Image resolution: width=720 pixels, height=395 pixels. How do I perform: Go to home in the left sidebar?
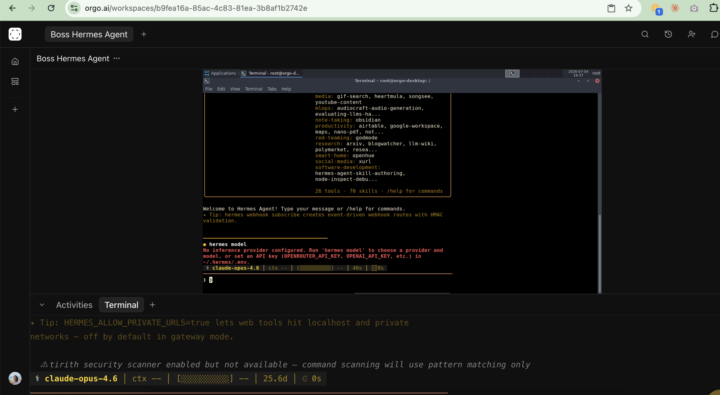15,62
